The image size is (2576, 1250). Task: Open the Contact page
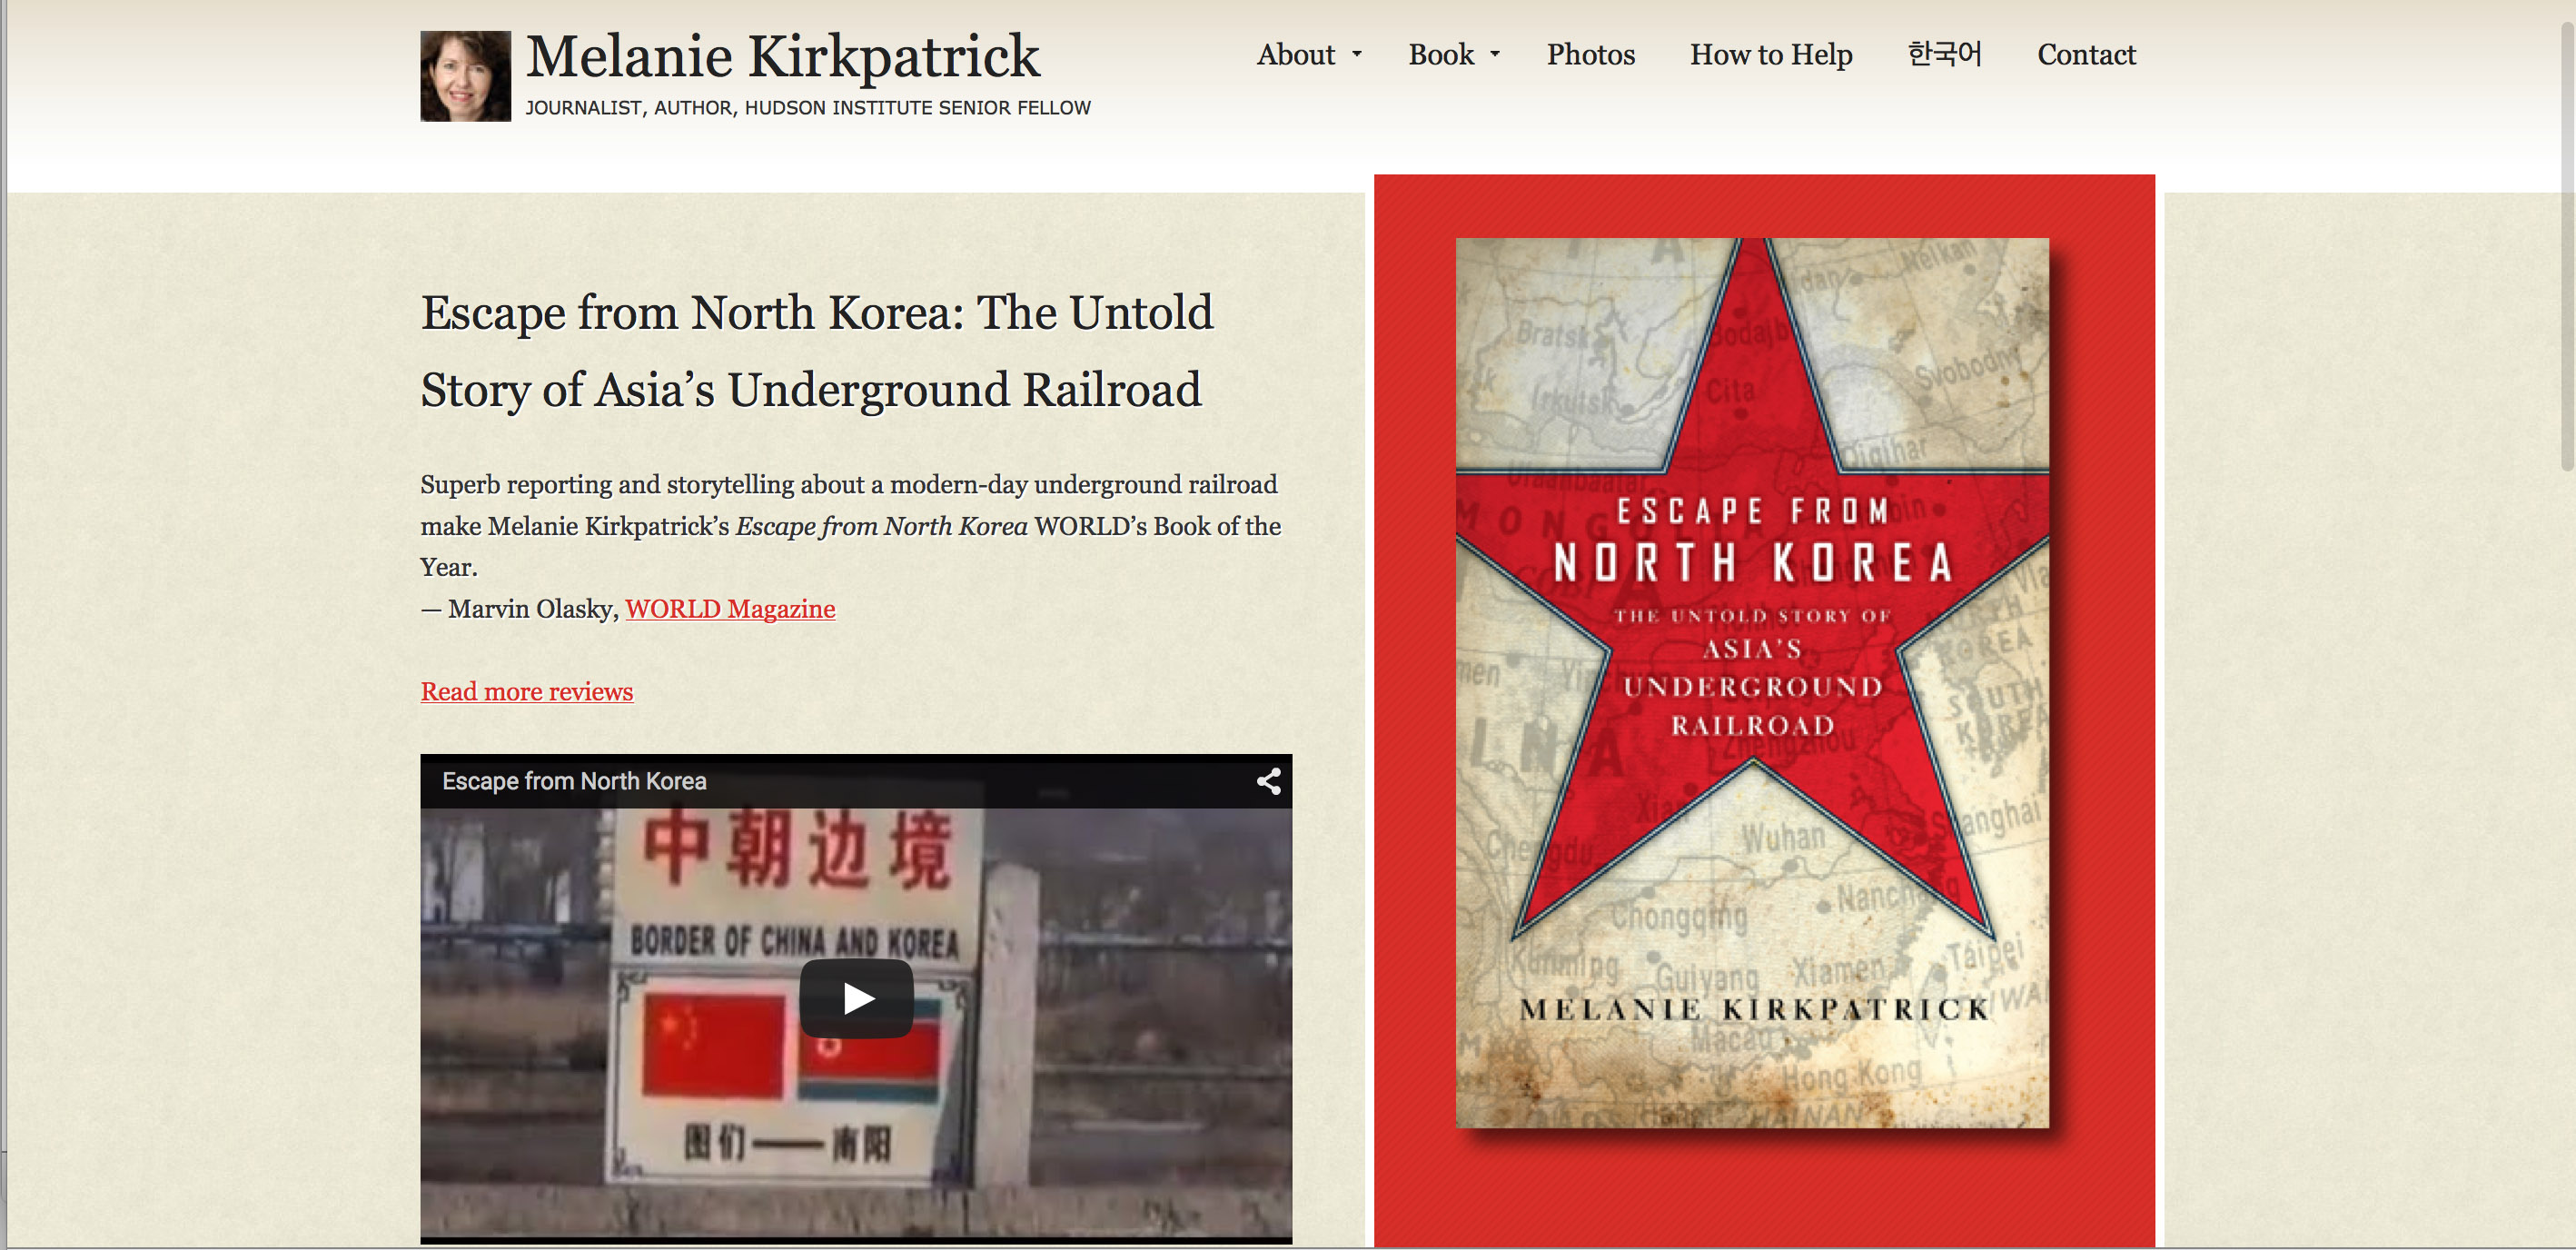pyautogui.click(x=2086, y=55)
